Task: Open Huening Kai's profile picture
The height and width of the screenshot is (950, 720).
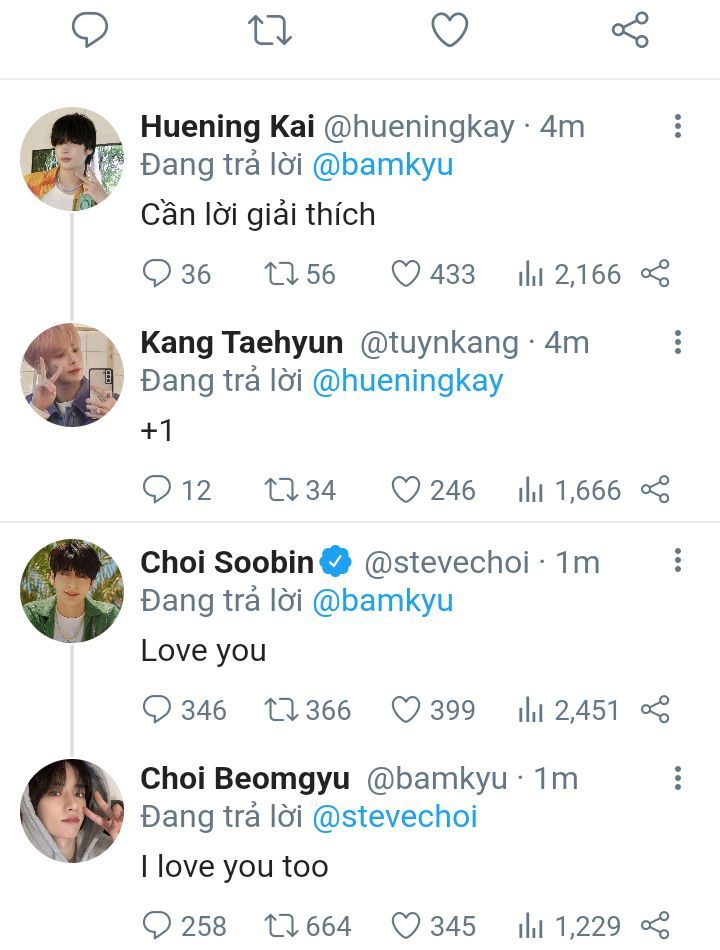Action: pos(72,159)
